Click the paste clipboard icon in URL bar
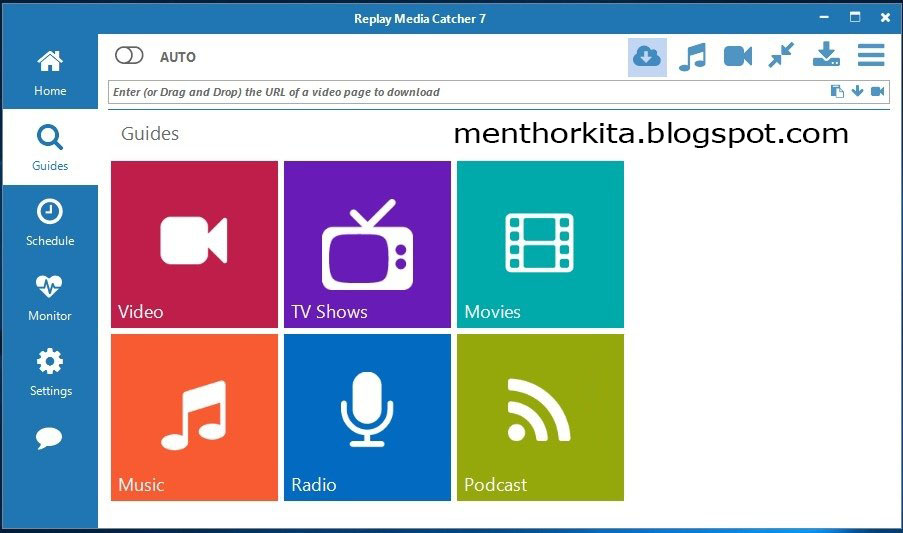Viewport: 903px width, 533px height. 837,92
